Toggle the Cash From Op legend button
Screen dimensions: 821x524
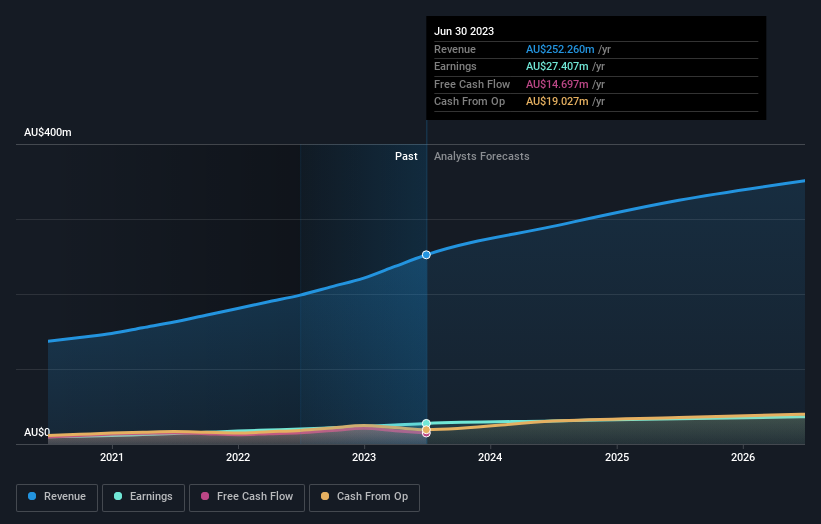[x=364, y=497]
